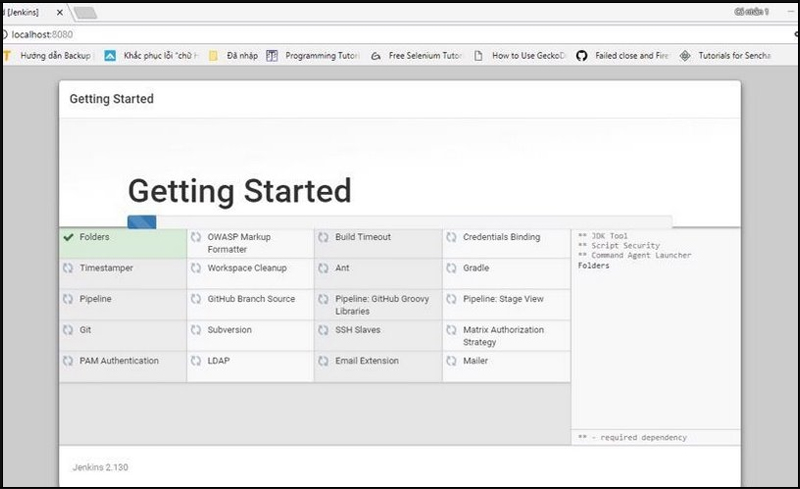Image resolution: width=800 pixels, height=489 pixels.
Task: Click the Jenkins 2.130 version text
Action: coord(101,467)
